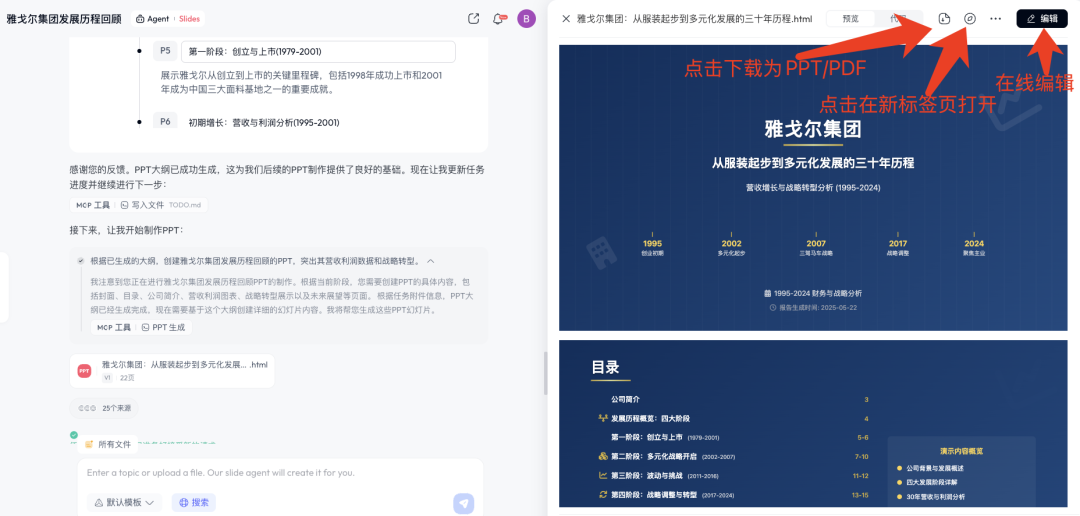Click the P6 page badge
This screenshot has width=1080, height=516.
165,121
